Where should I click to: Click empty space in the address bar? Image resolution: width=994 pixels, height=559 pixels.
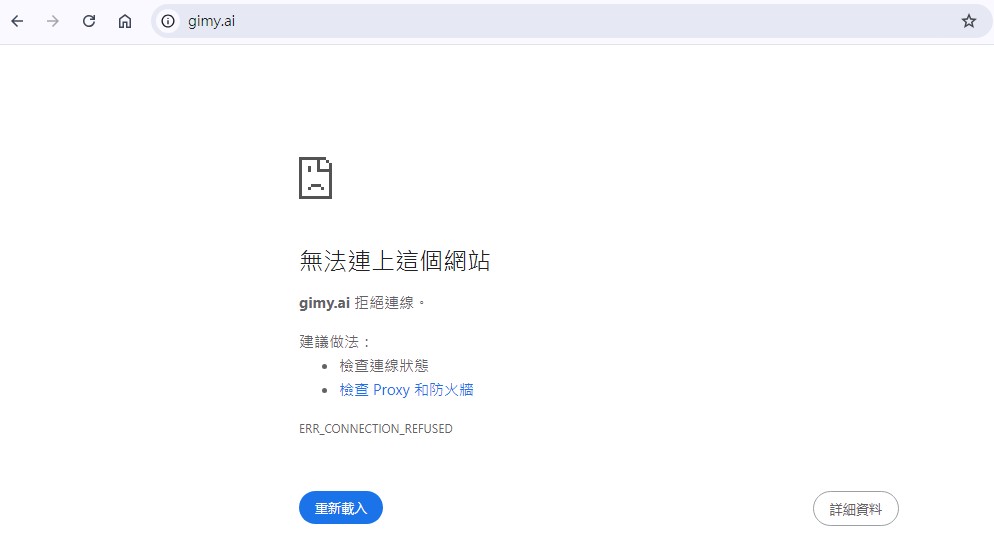(x=600, y=21)
